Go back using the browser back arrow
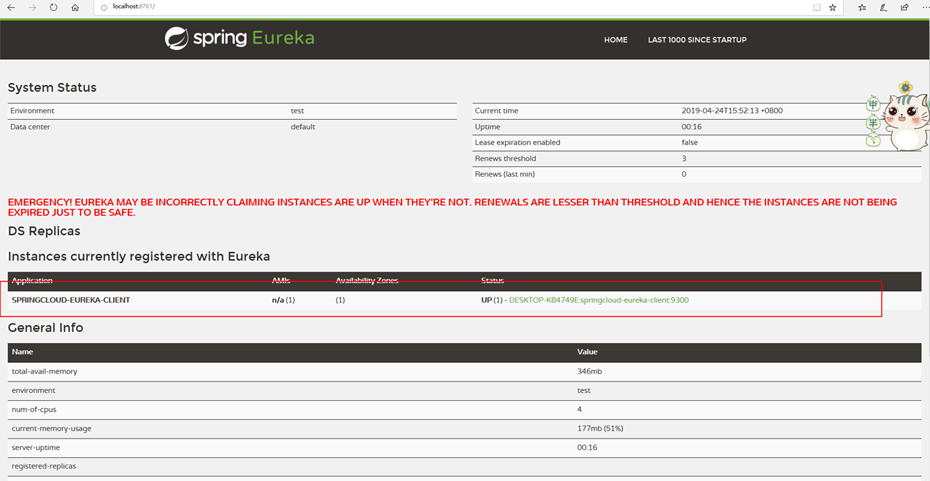930x481 pixels. pos(11,8)
